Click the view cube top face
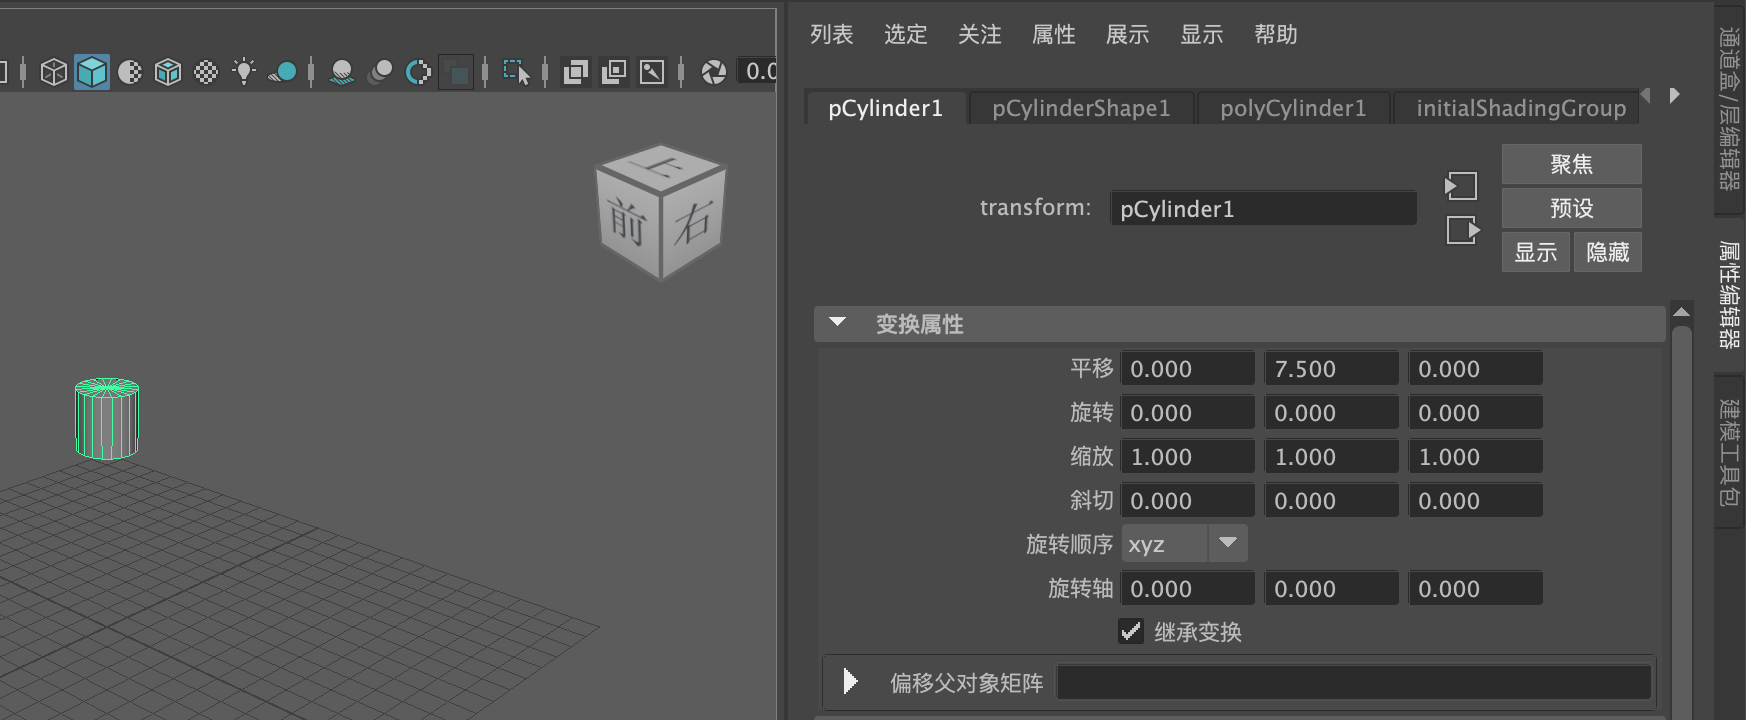The image size is (1746, 720). [661, 166]
